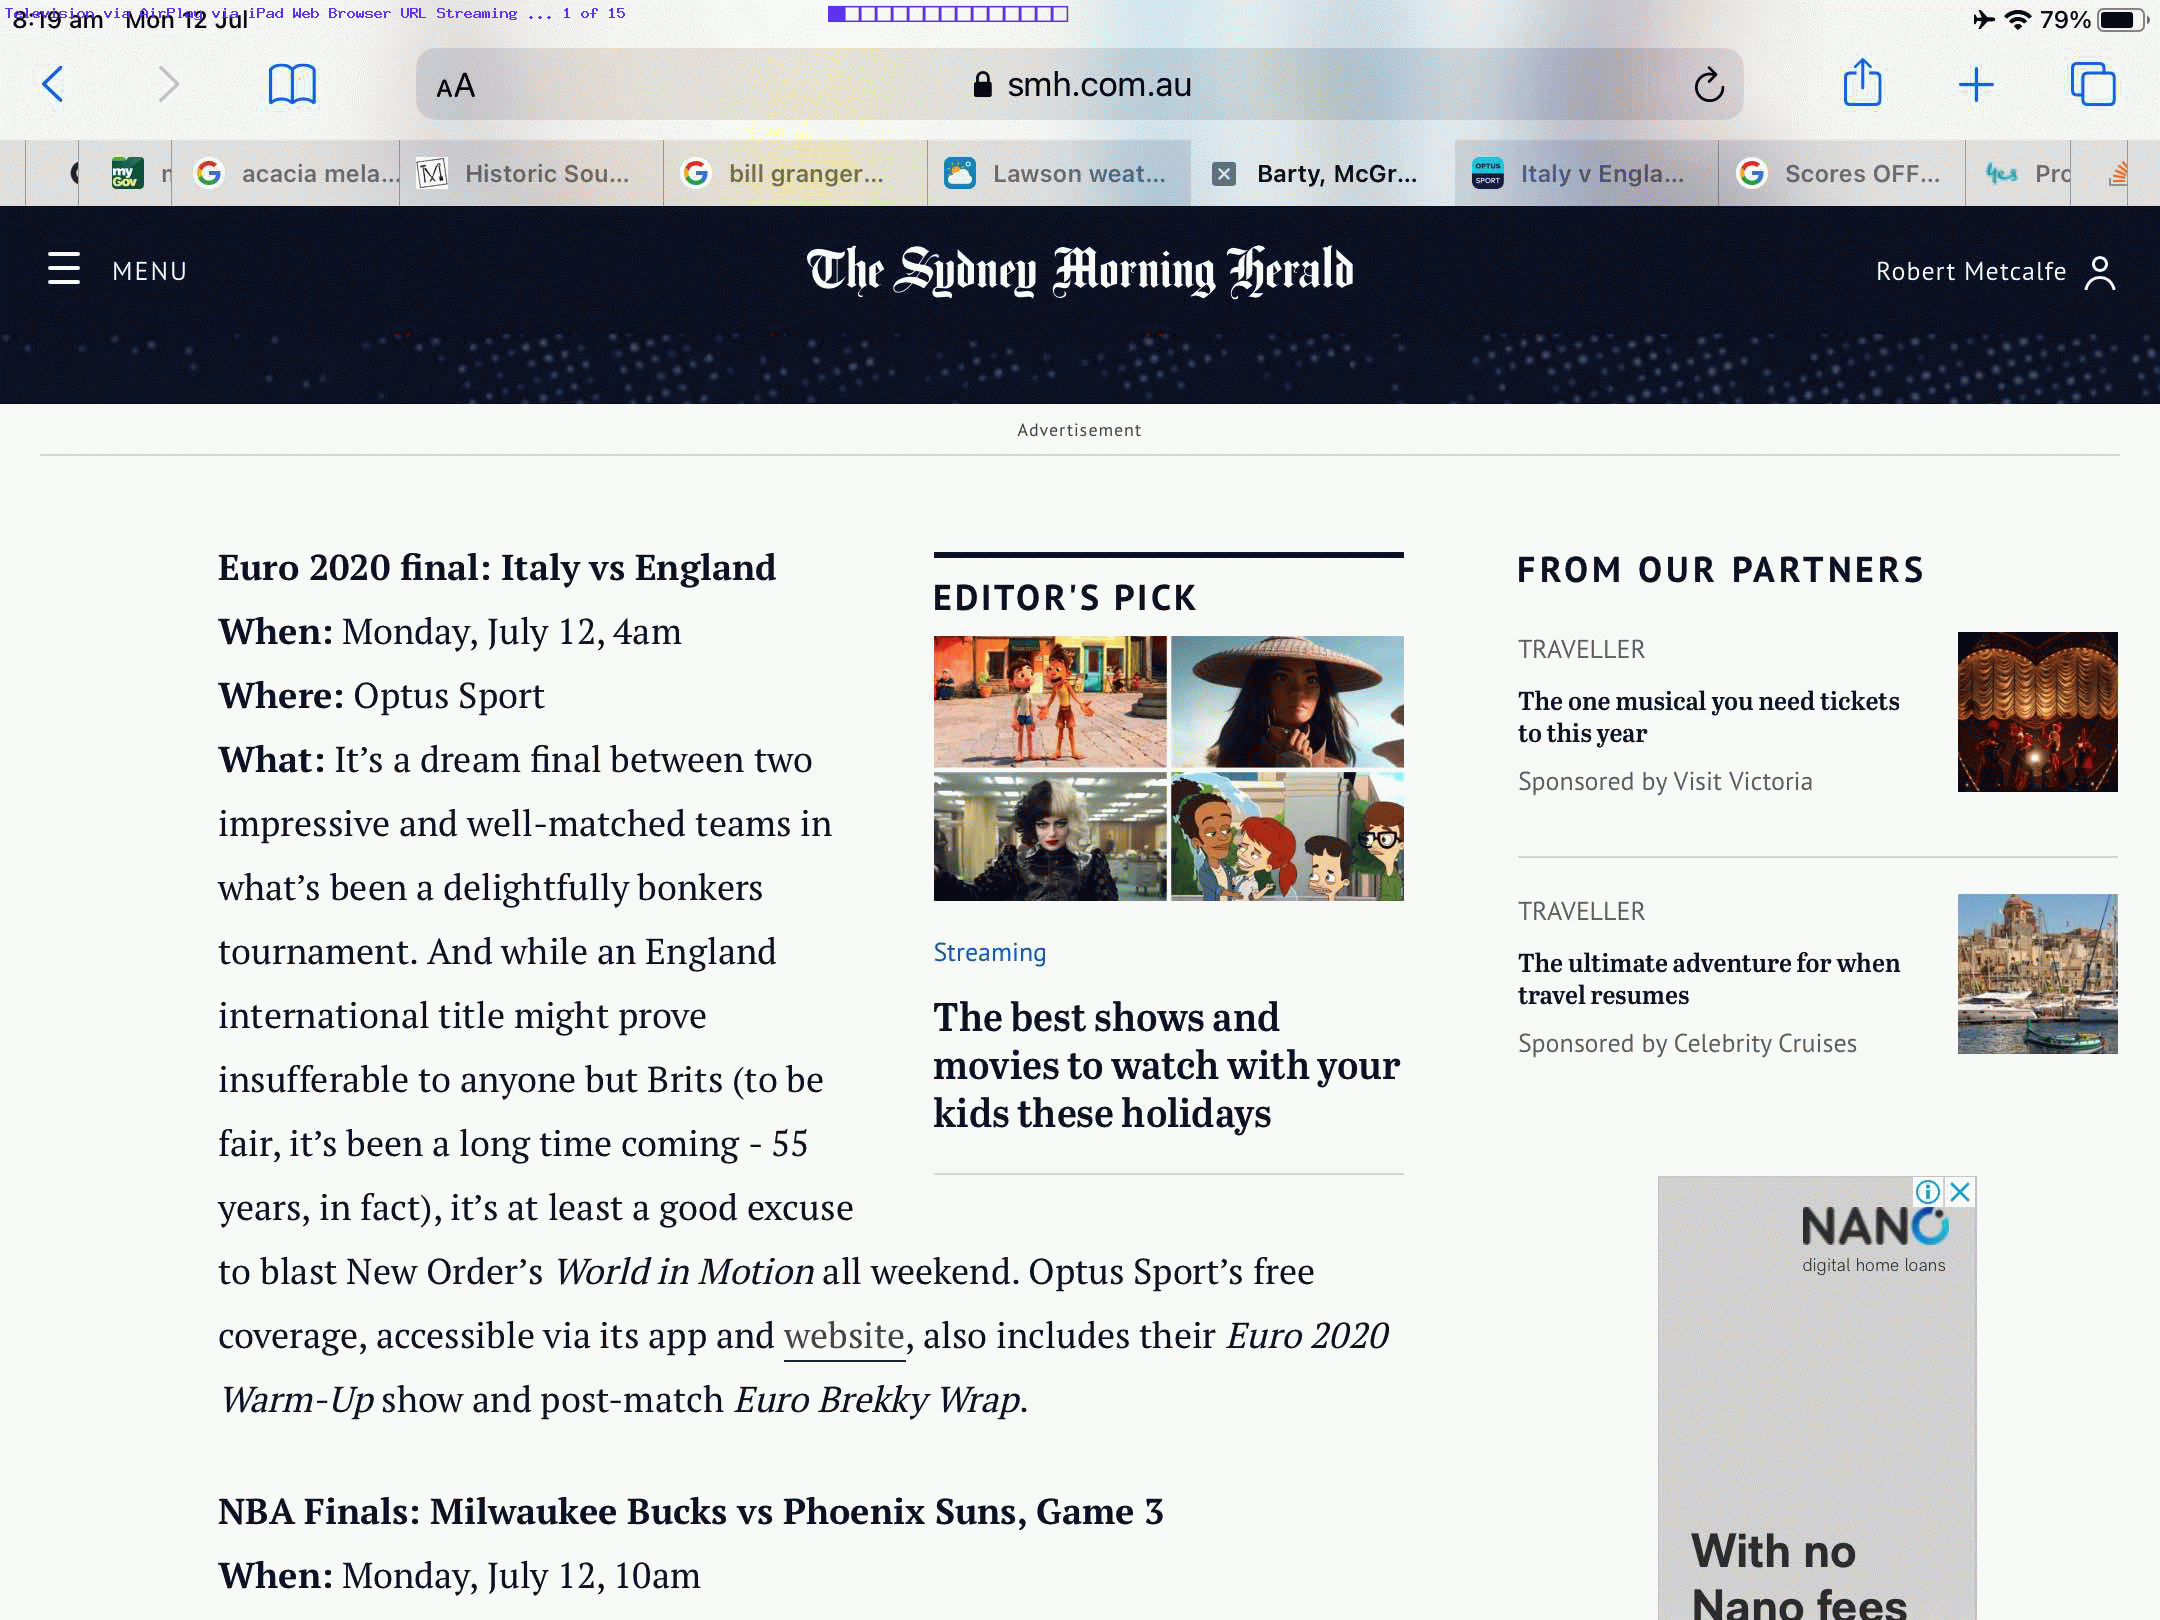Show all tabs overview icon
2160x1620 pixels.
[x=2093, y=84]
